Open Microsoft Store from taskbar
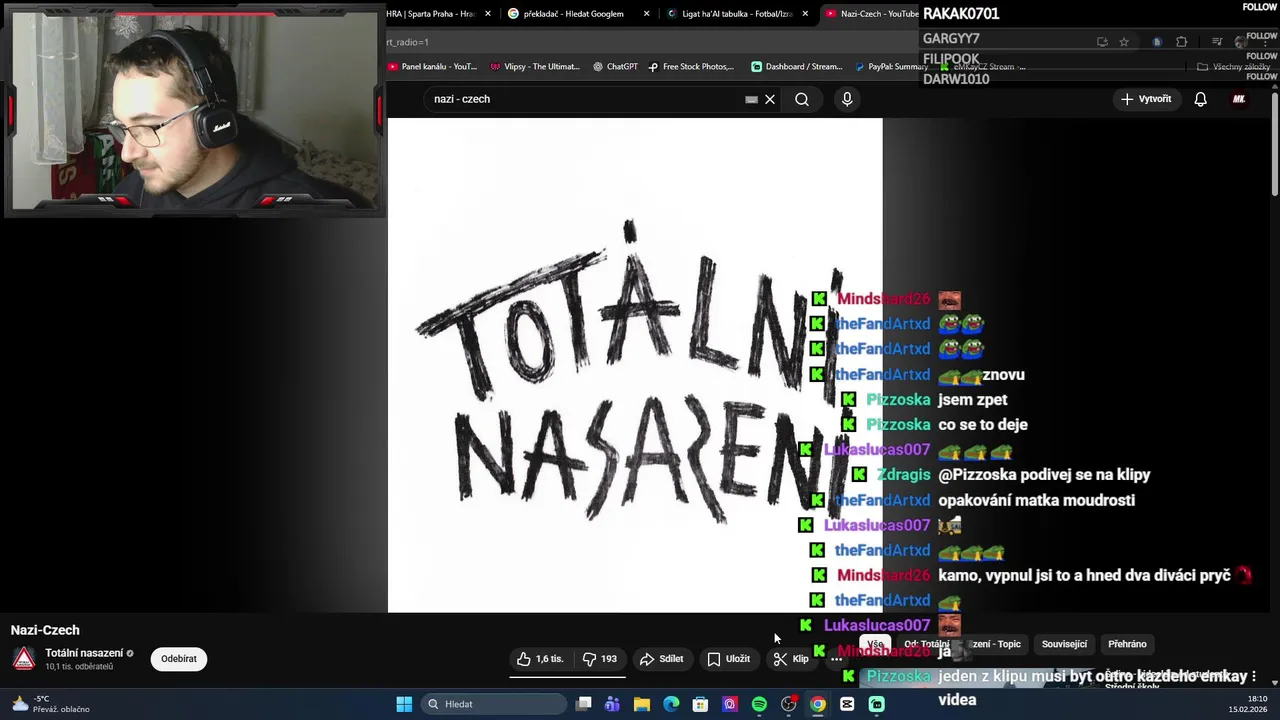Screen dimensions: 1280x720 click(x=700, y=704)
